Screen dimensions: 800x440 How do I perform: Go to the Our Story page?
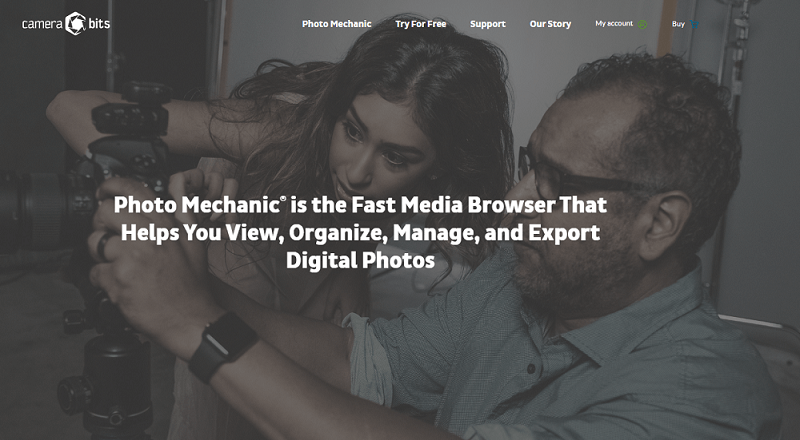pos(550,24)
